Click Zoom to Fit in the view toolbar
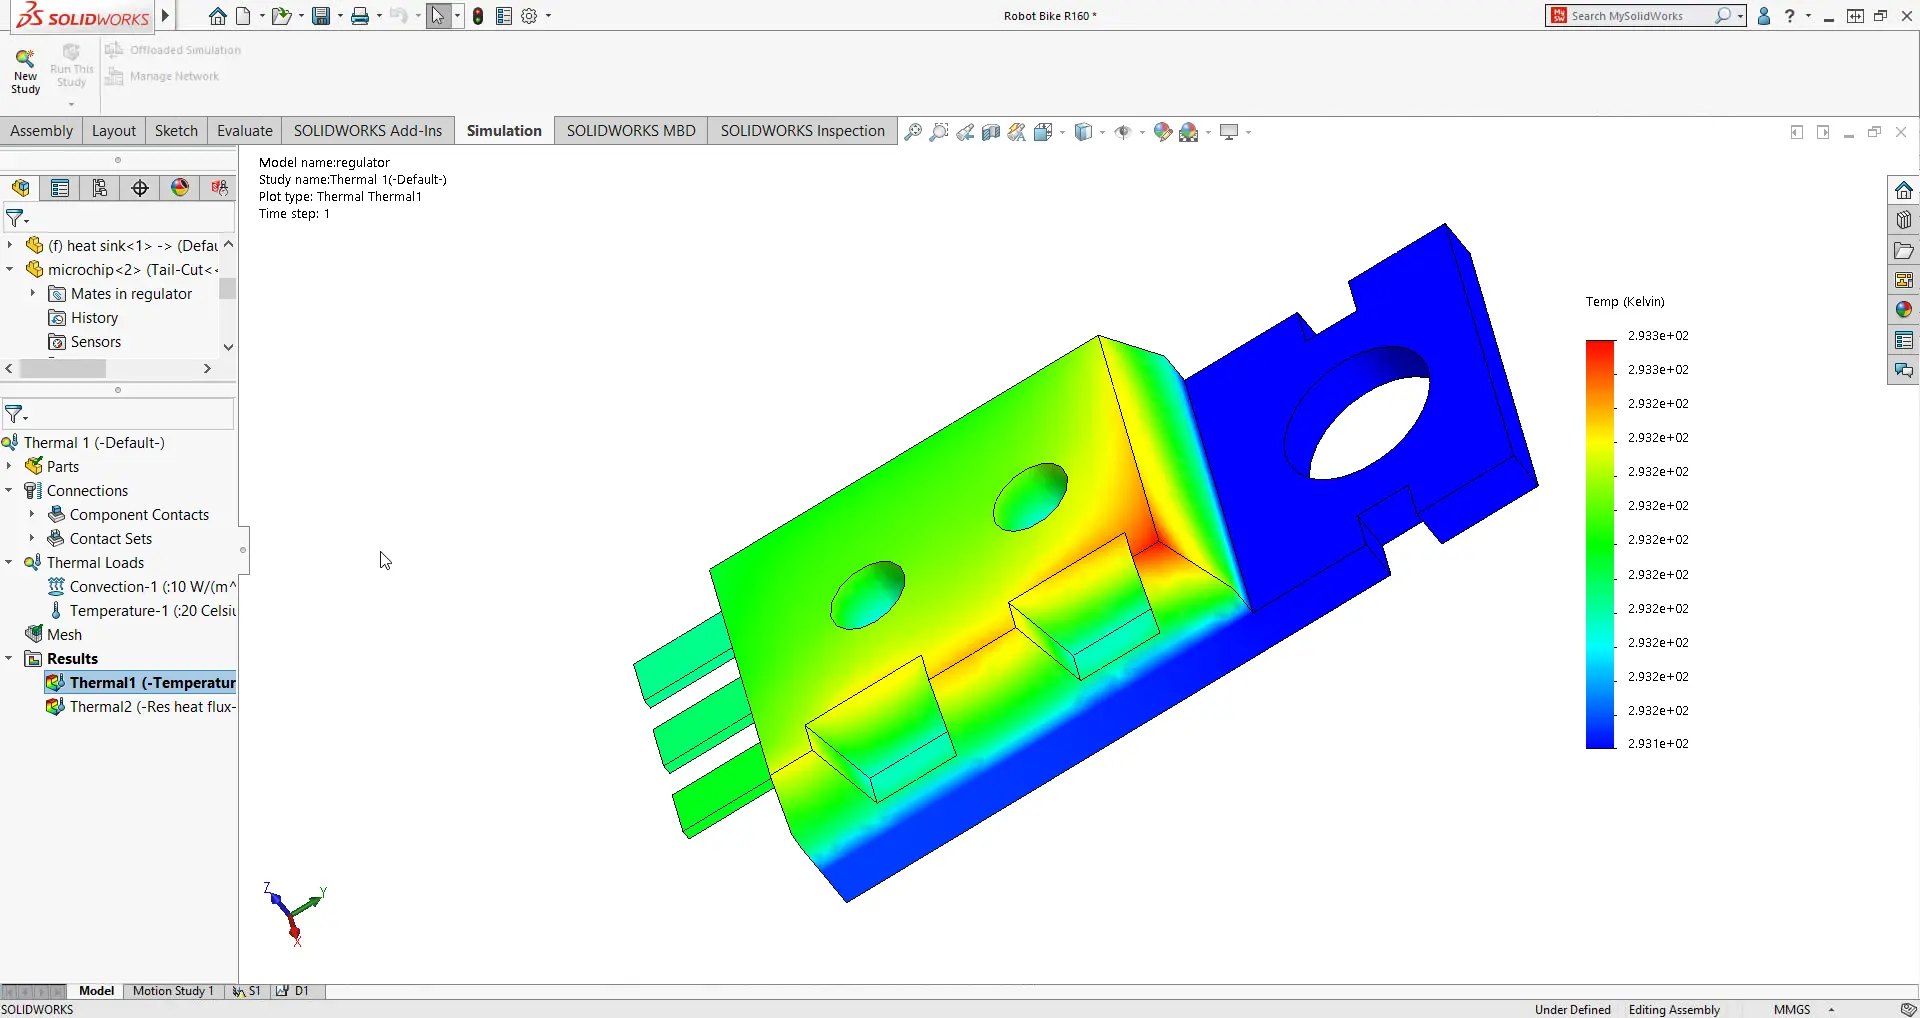Screen dimensions: 1920x1018 (913, 132)
